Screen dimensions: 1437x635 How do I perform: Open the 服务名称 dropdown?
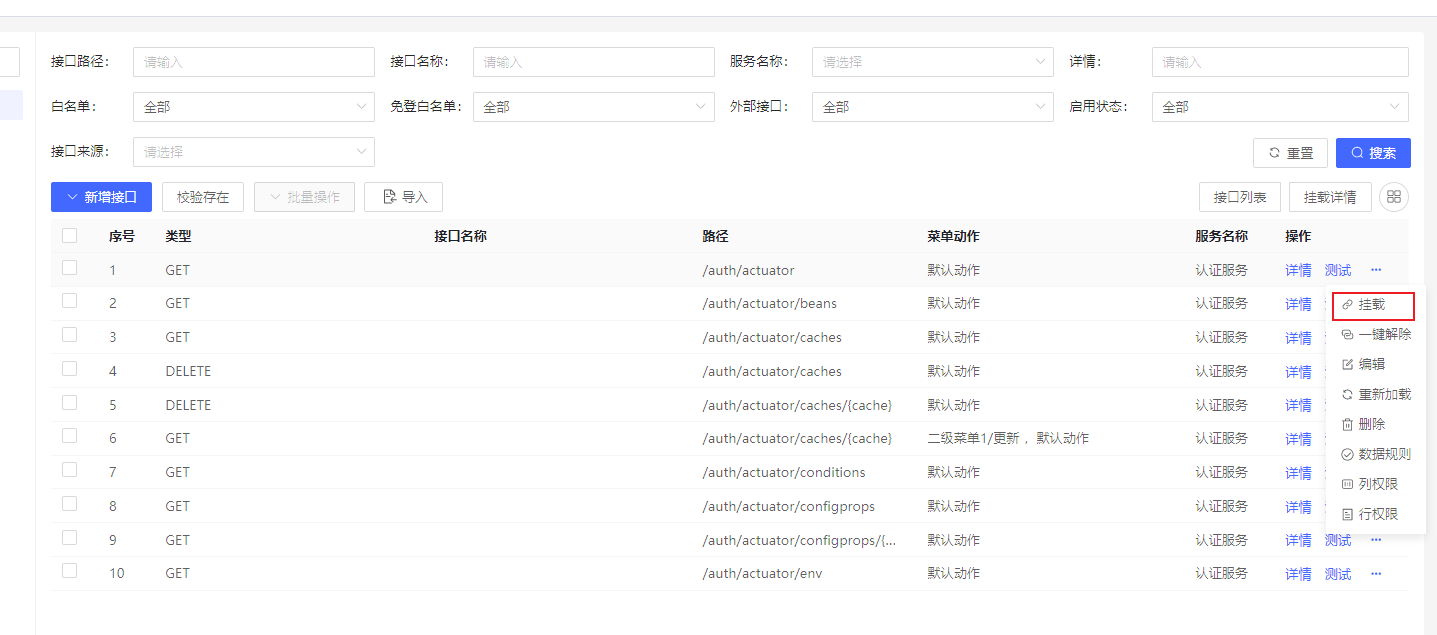coord(933,62)
